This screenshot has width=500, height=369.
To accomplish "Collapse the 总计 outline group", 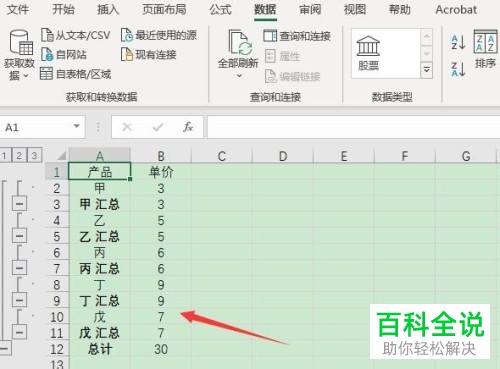I will [x=5, y=348].
